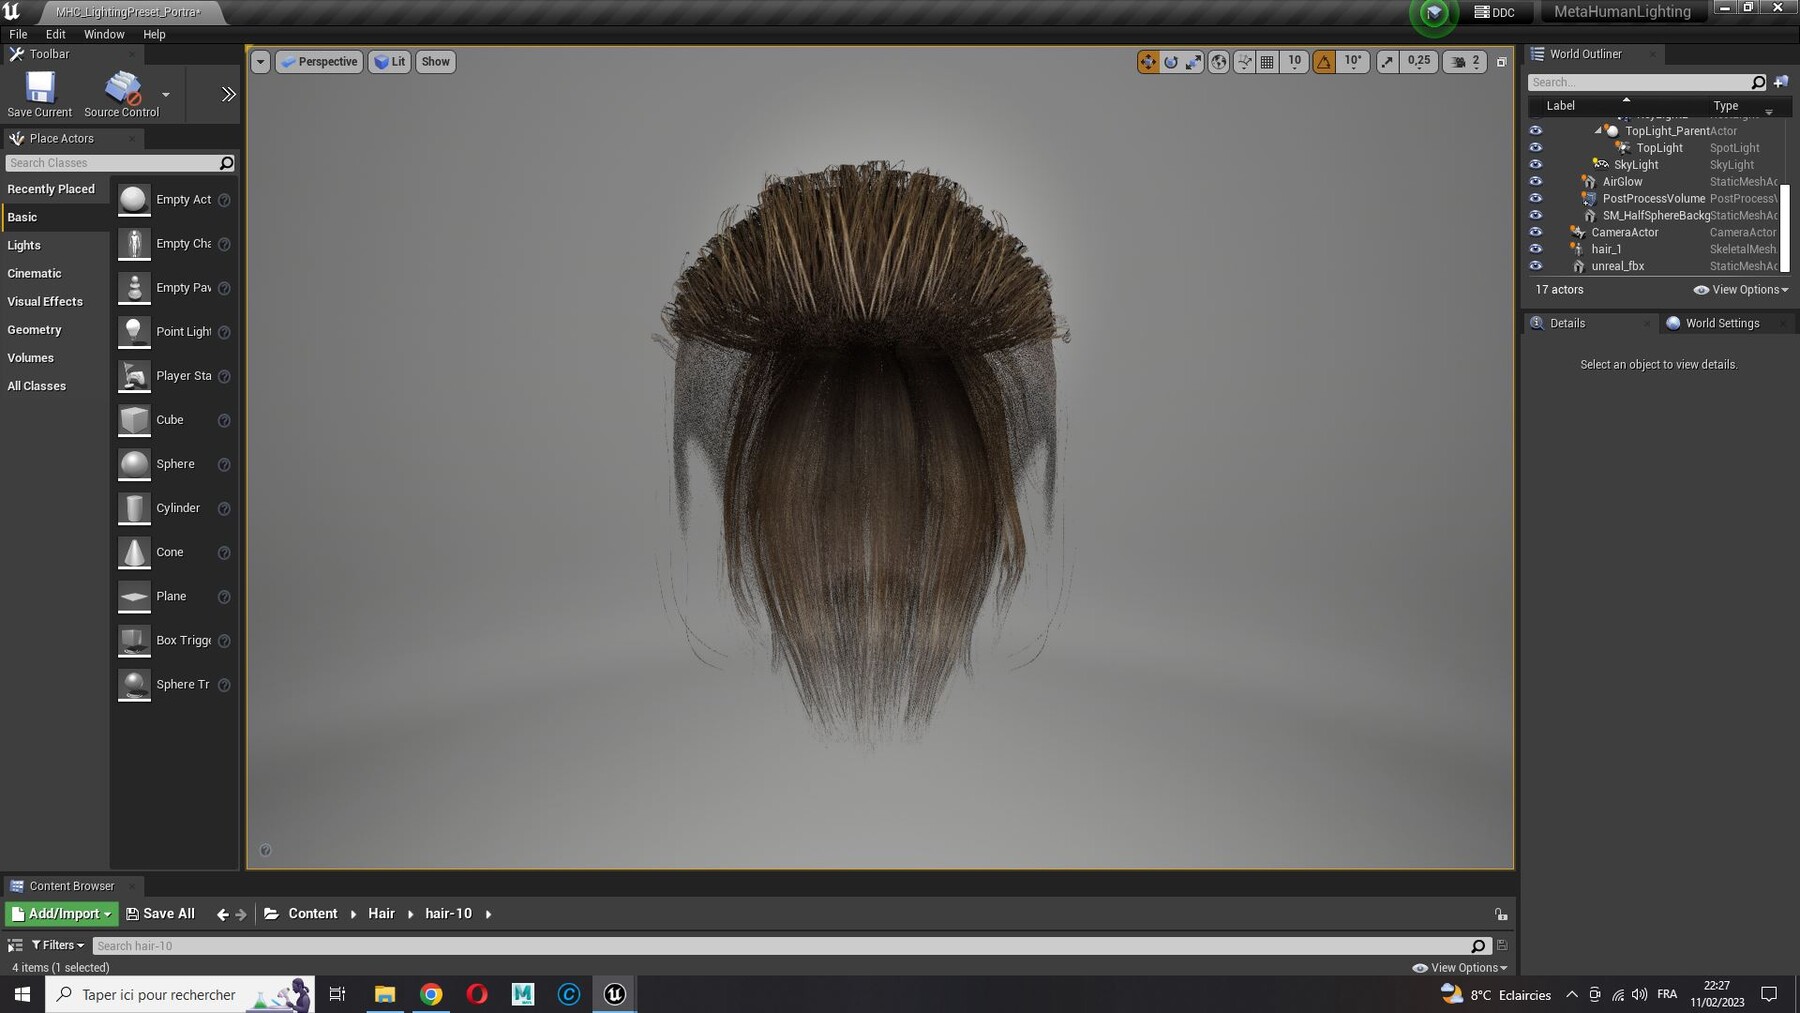Open the Window menu
Viewport: 1800px width, 1013px height.
[104, 34]
